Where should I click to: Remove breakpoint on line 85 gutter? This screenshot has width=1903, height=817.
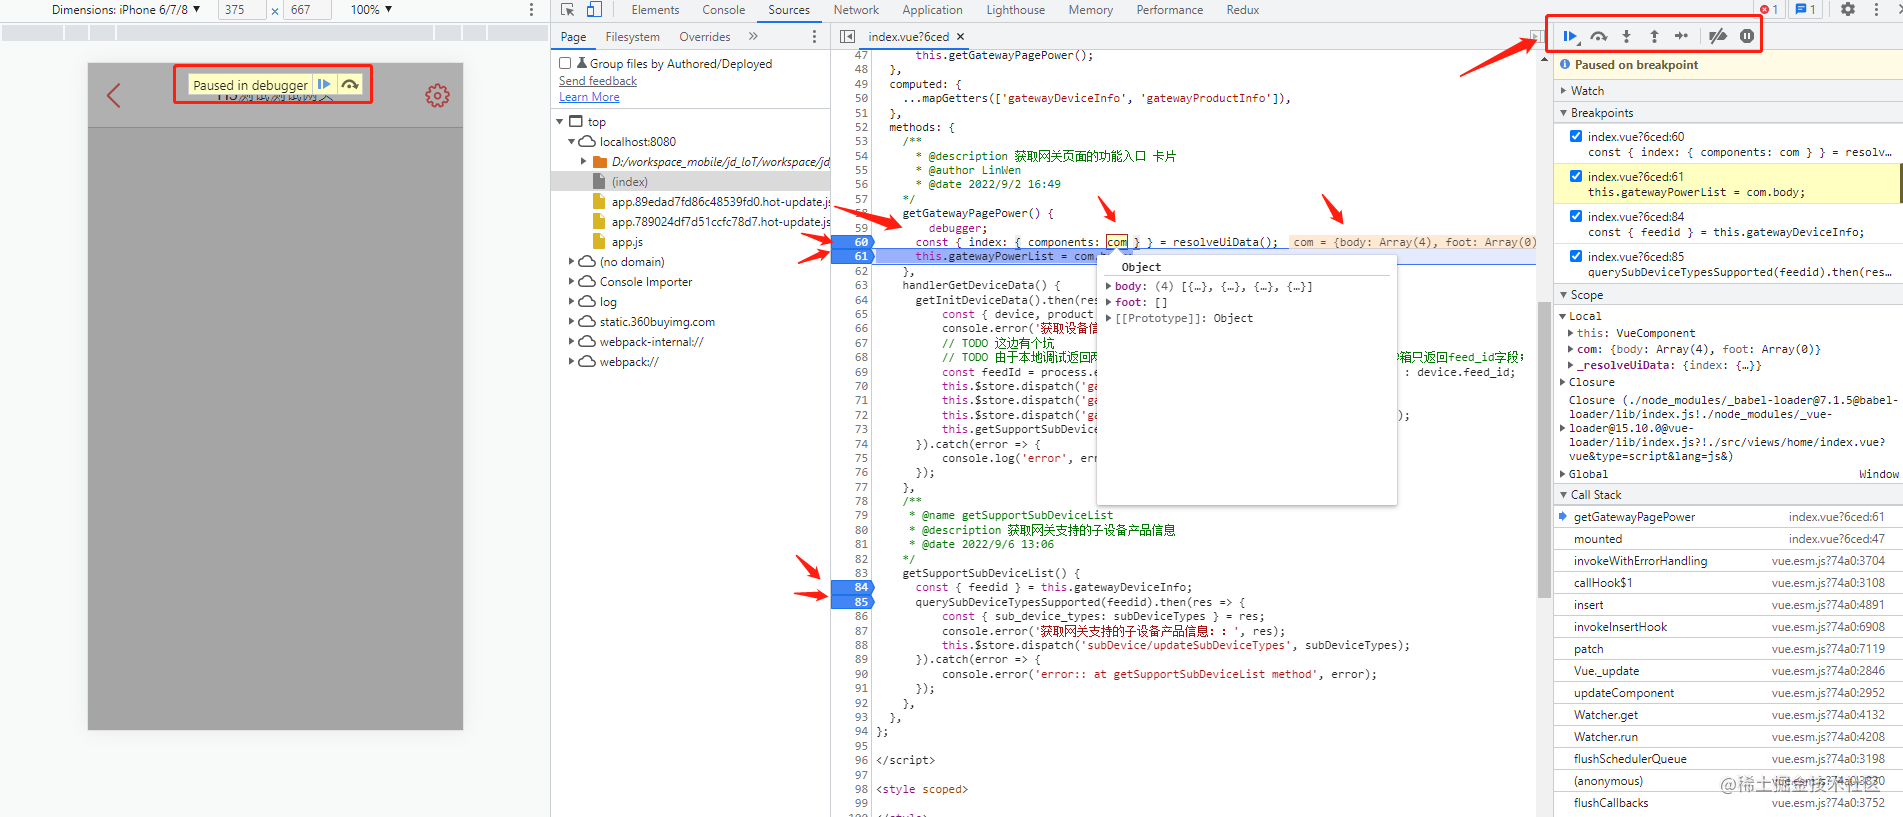click(x=853, y=602)
